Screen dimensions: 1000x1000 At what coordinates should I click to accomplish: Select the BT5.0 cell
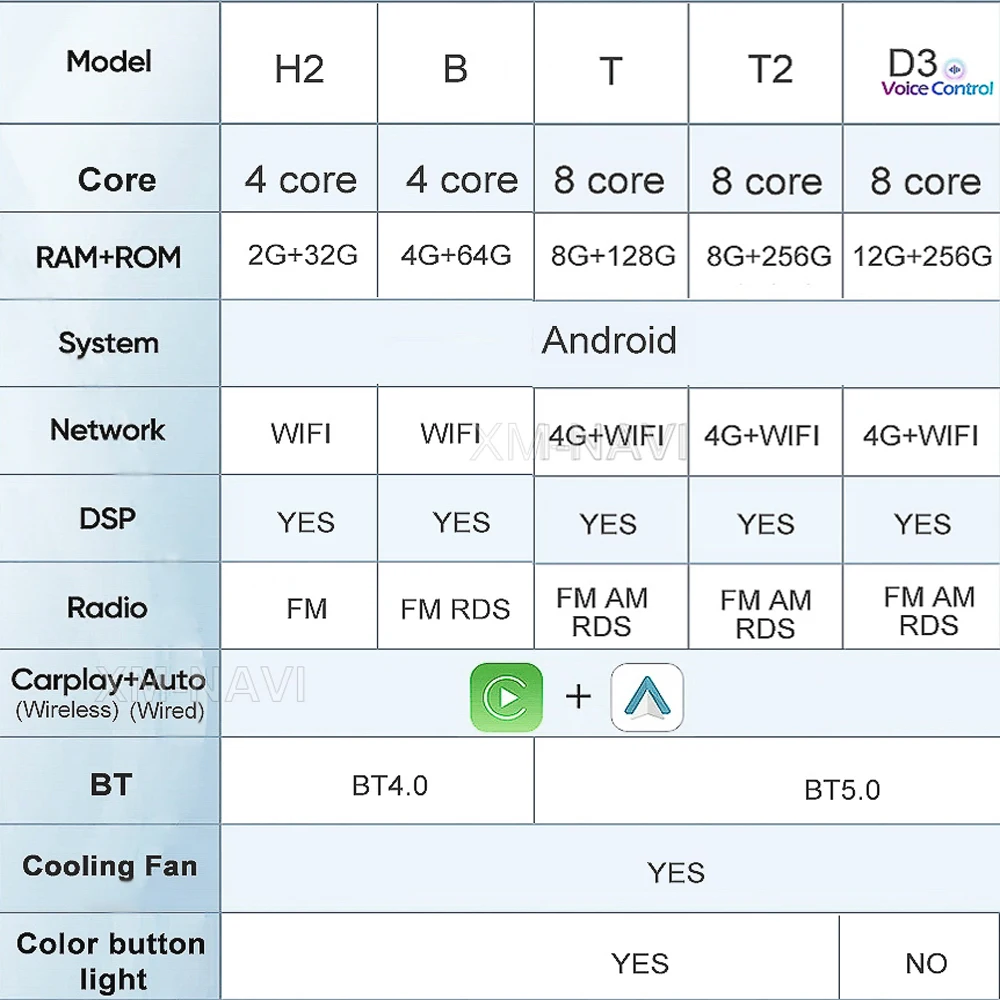point(842,790)
